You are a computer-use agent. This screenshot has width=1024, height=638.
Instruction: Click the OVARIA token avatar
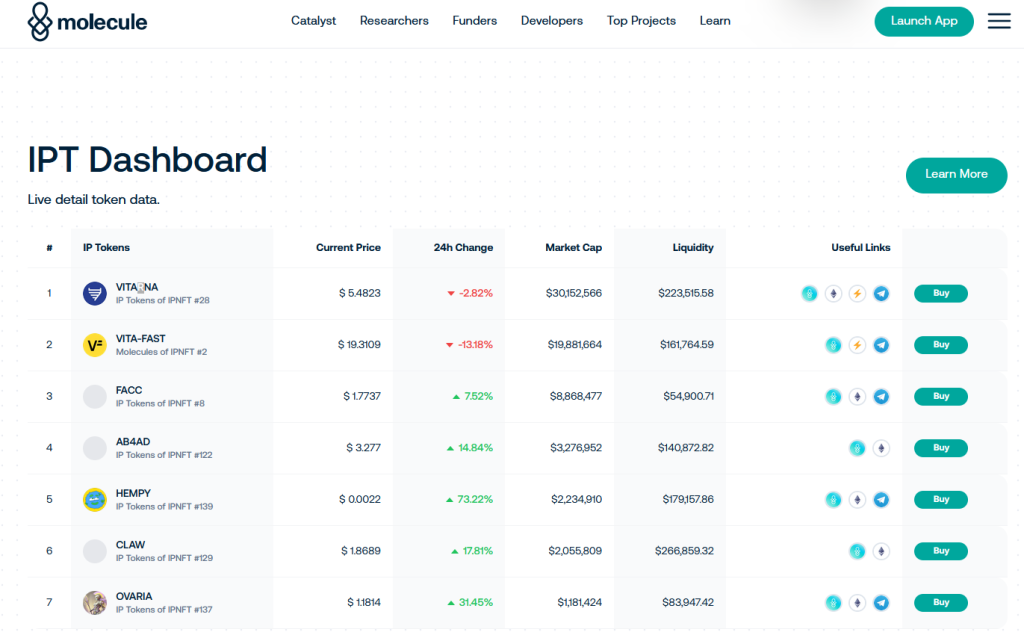point(95,603)
